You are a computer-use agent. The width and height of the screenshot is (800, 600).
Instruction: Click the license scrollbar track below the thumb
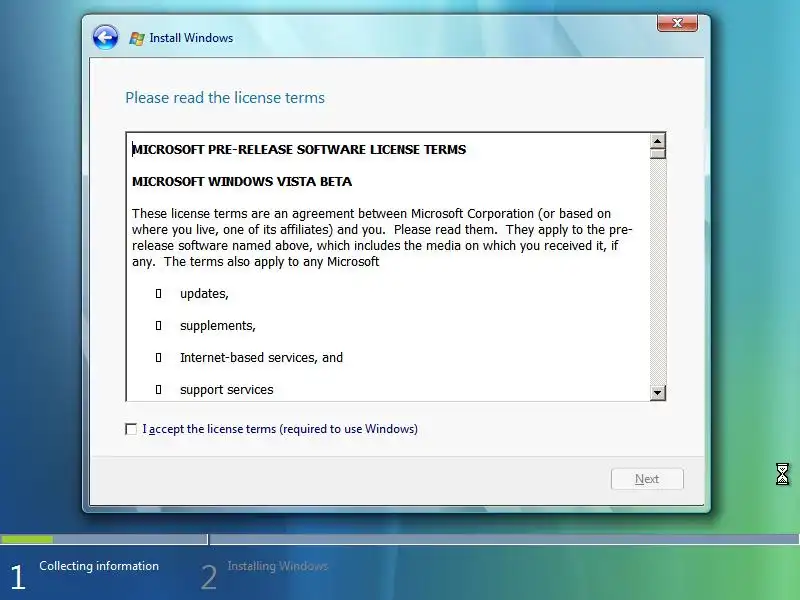pyautogui.click(x=658, y=271)
